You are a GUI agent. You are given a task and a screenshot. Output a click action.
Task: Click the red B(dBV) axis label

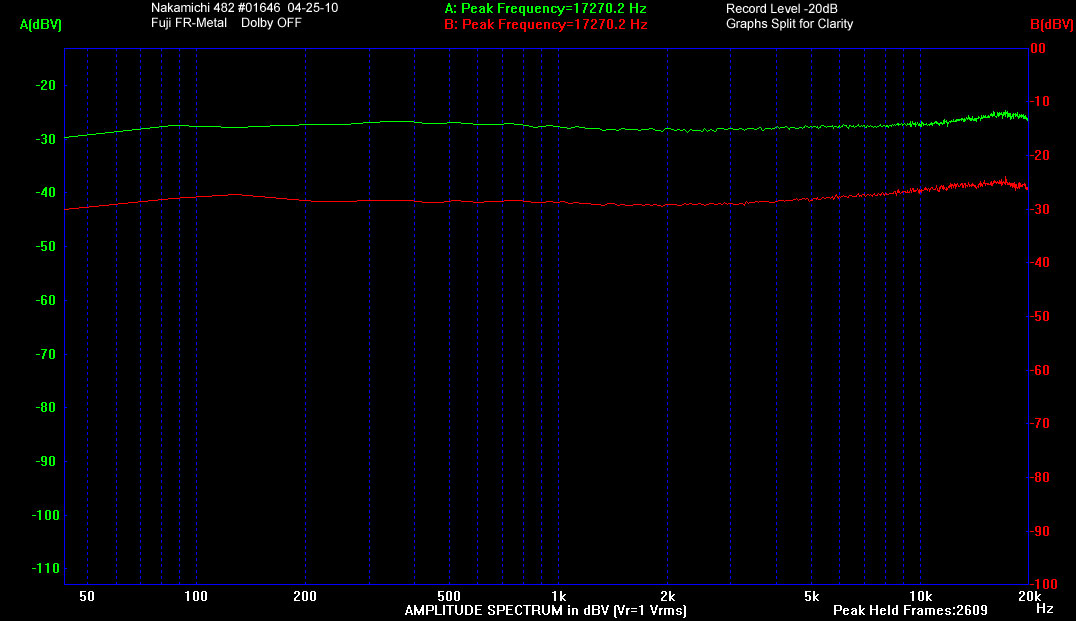1050,24
